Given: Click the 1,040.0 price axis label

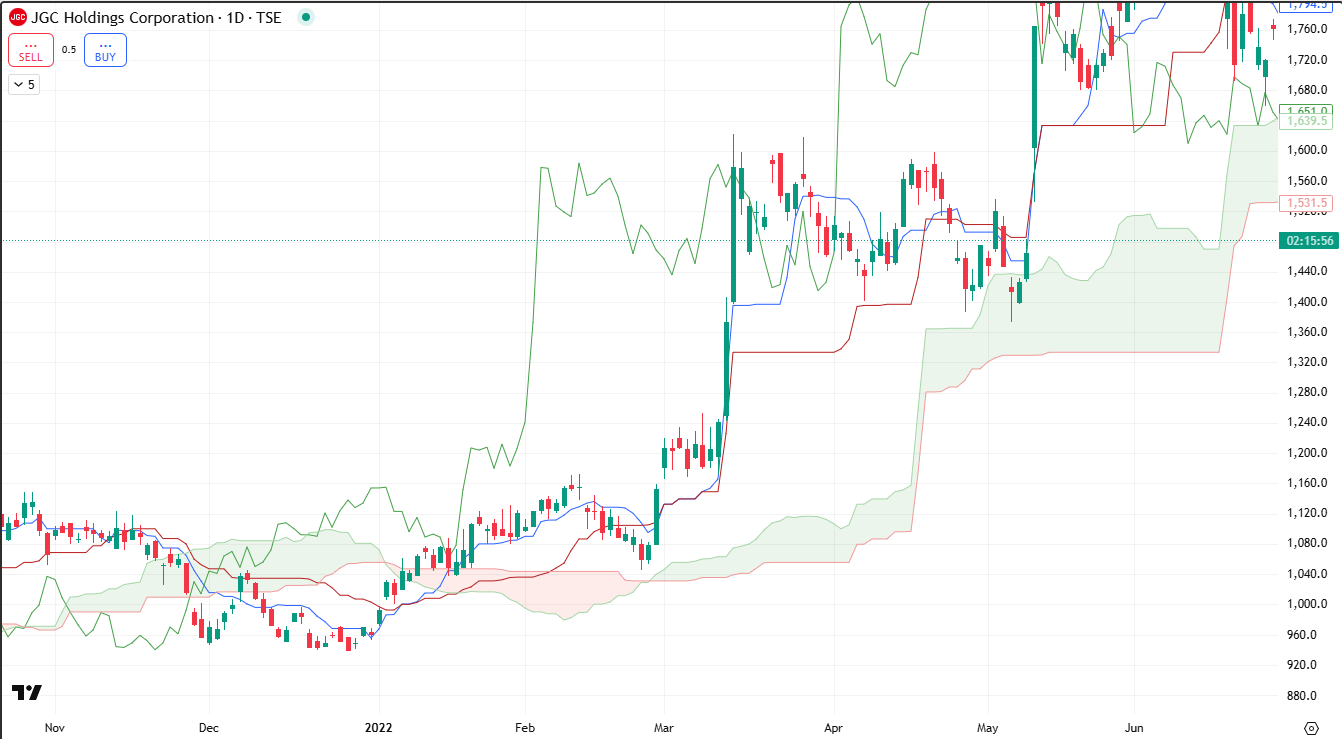Looking at the screenshot, I should tap(1307, 574).
